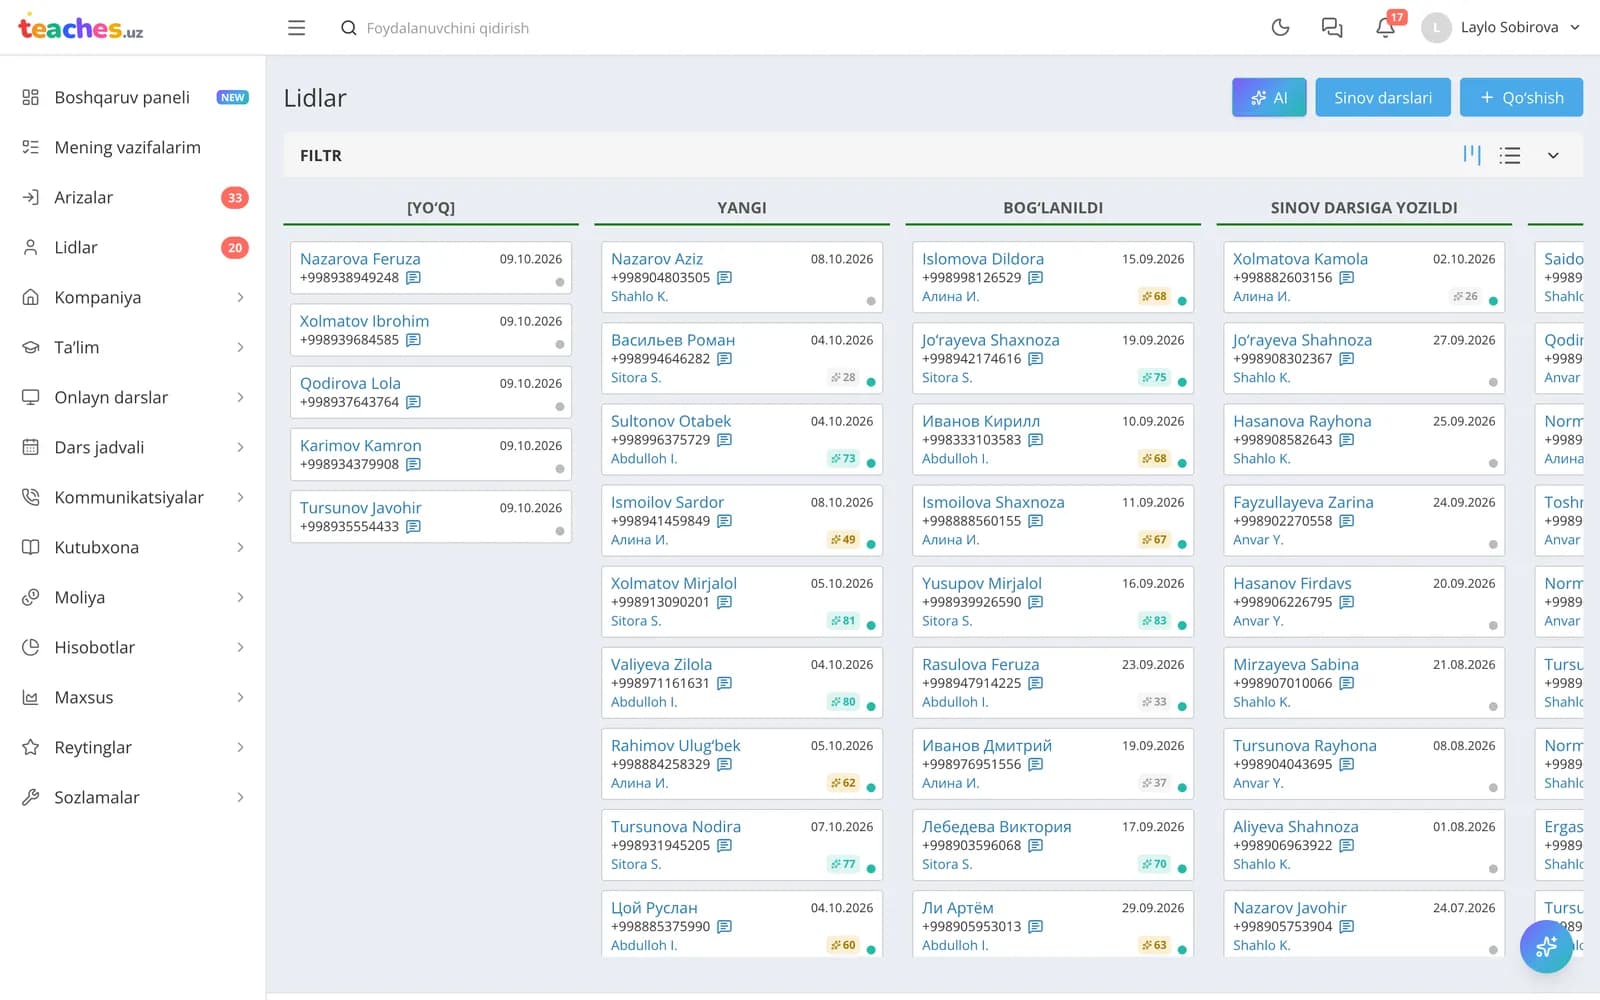Click the Sinov darslari button
1600x1000 pixels.
click(x=1383, y=97)
